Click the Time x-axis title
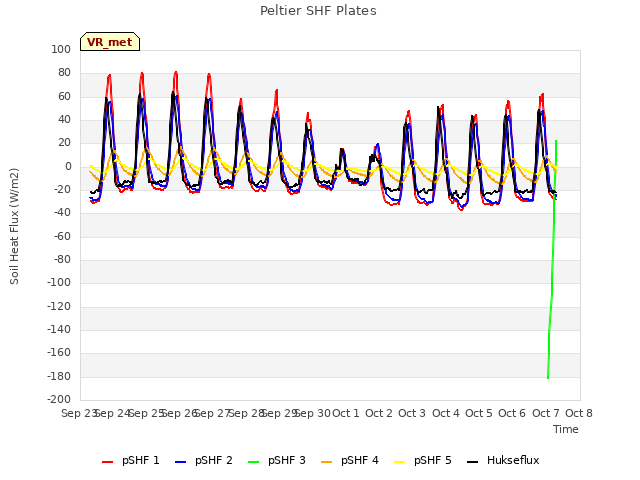The image size is (640, 480). click(x=566, y=429)
